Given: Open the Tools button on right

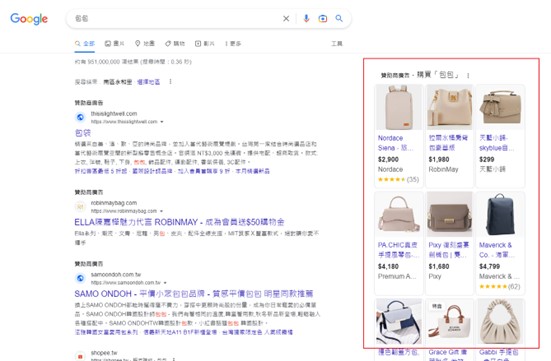Looking at the screenshot, I should tap(337, 44).
